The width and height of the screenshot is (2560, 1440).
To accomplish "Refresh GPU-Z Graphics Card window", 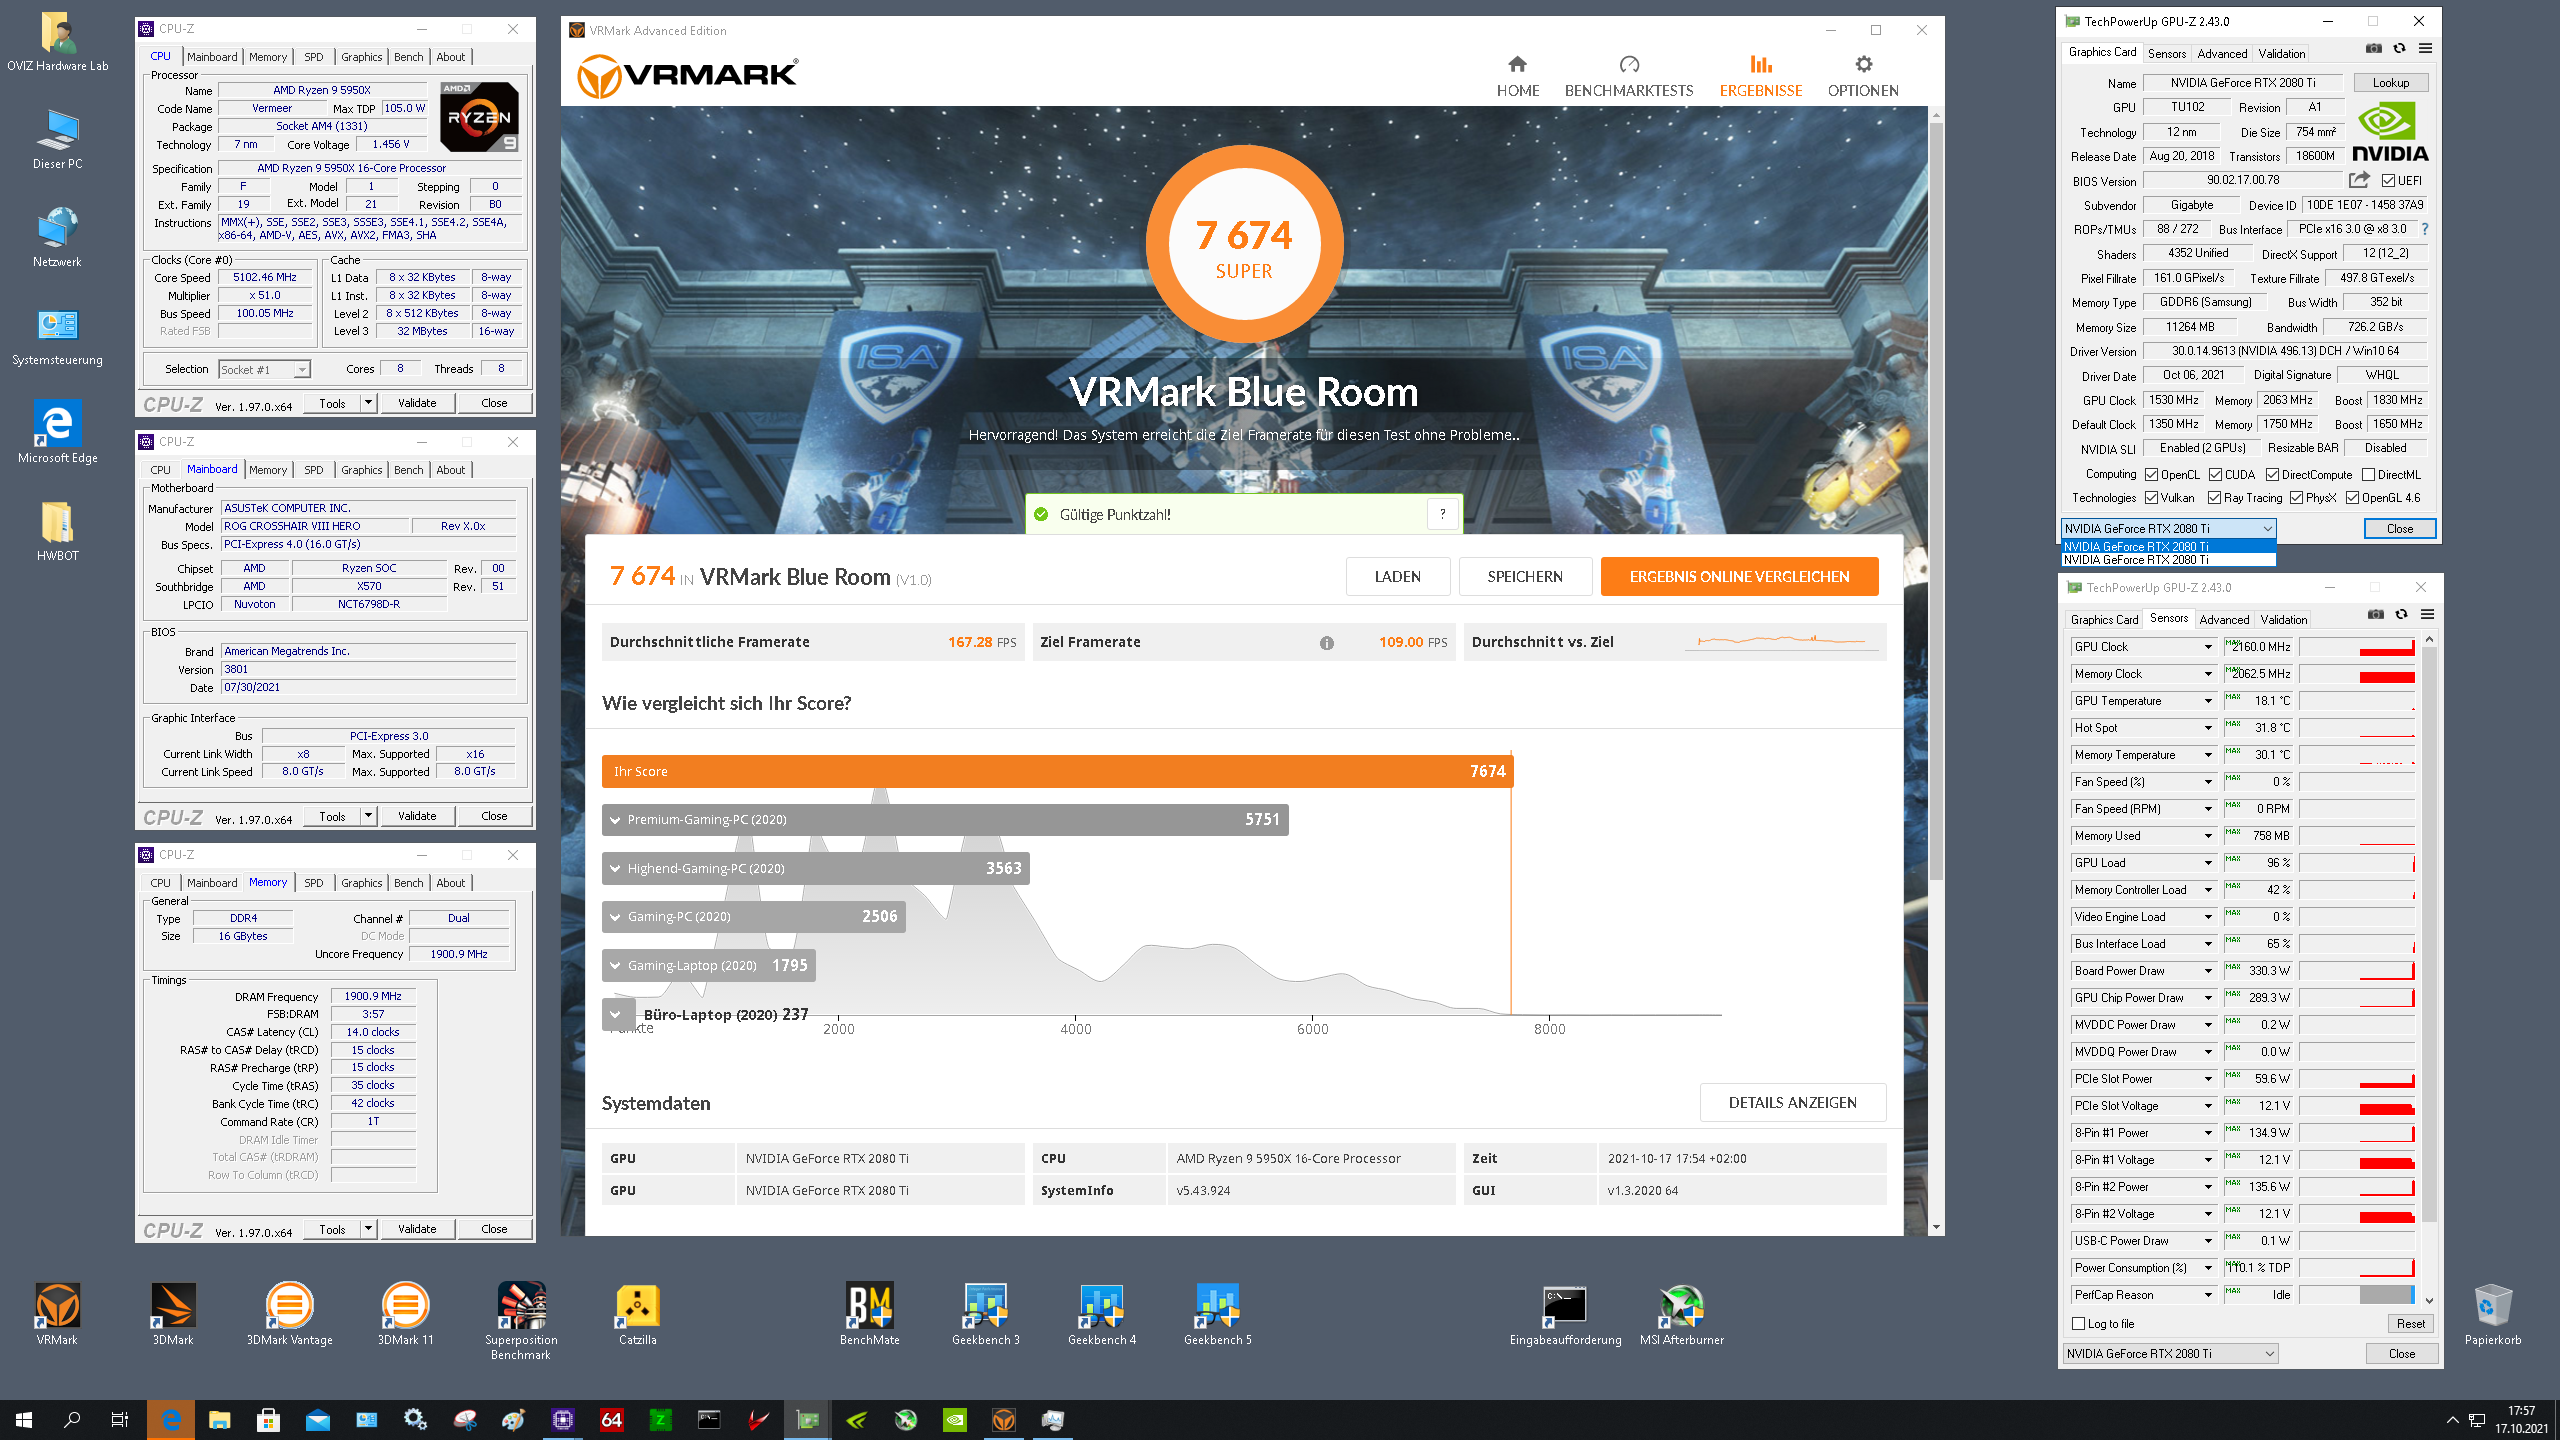I will pyautogui.click(x=2399, y=49).
